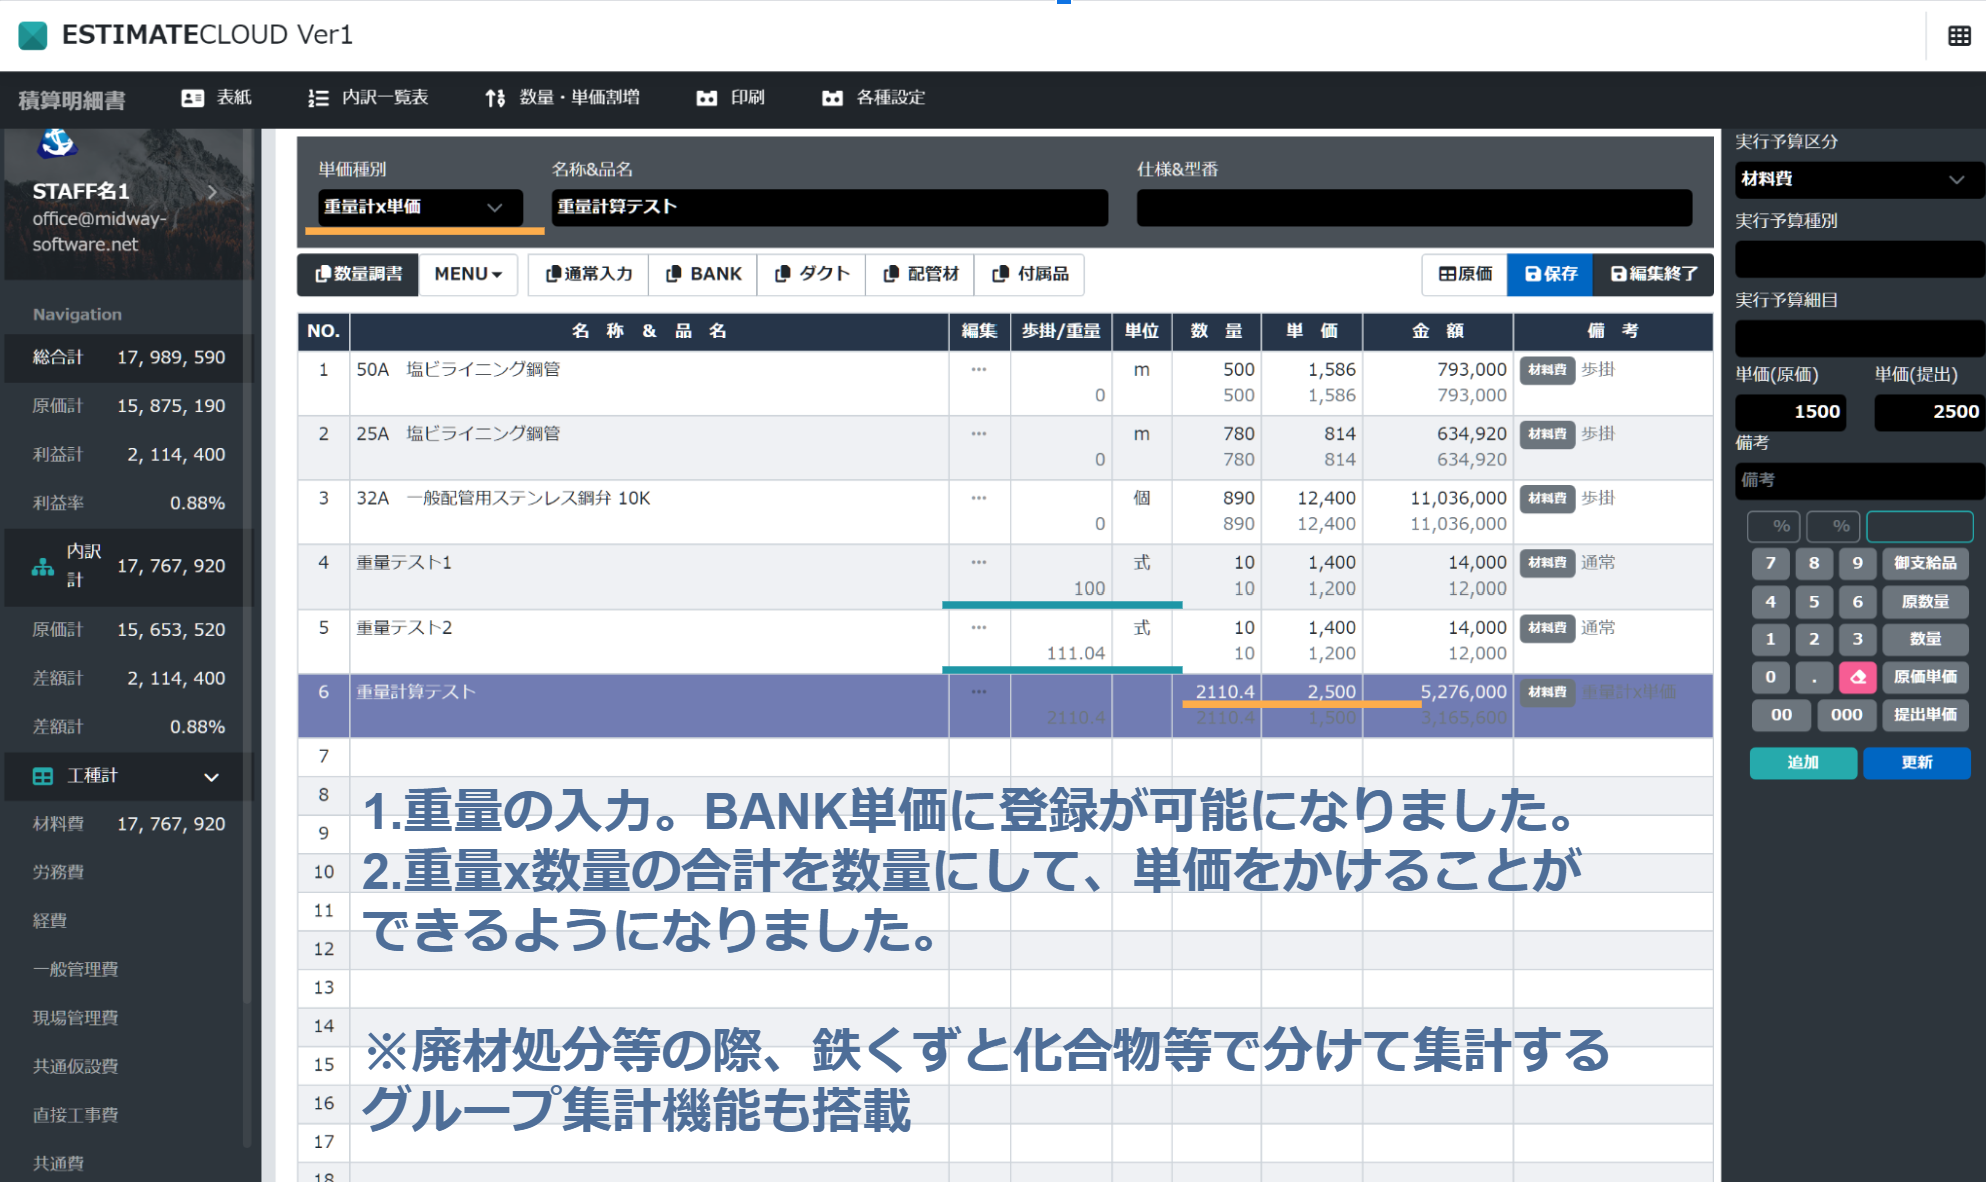The image size is (1986, 1182).
Task: Open 数量・単価割増 adjustment menu
Action: pyautogui.click(x=563, y=98)
